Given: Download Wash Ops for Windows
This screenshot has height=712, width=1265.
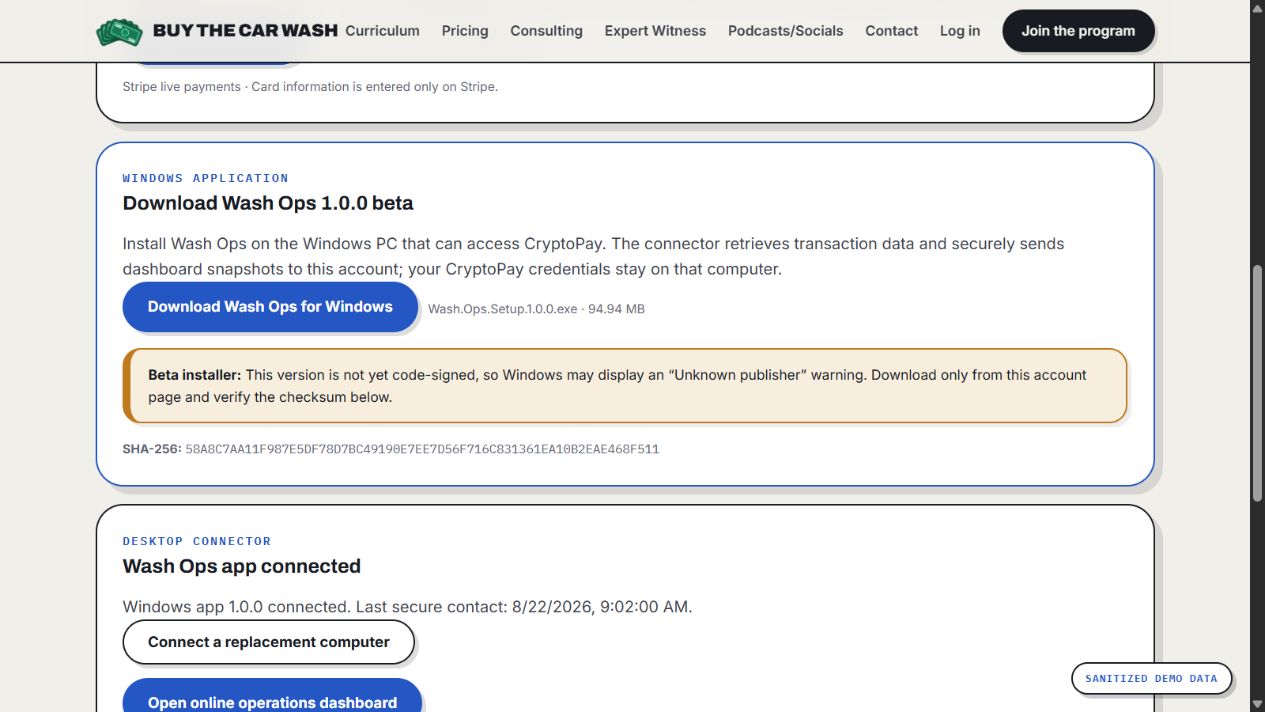Looking at the screenshot, I should (x=270, y=307).
